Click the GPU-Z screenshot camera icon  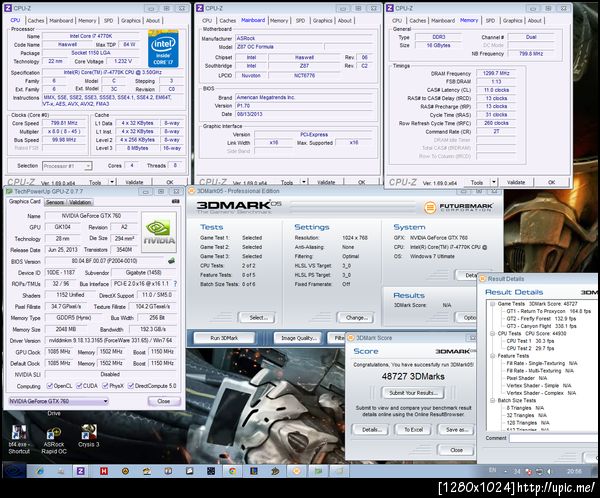(176, 201)
